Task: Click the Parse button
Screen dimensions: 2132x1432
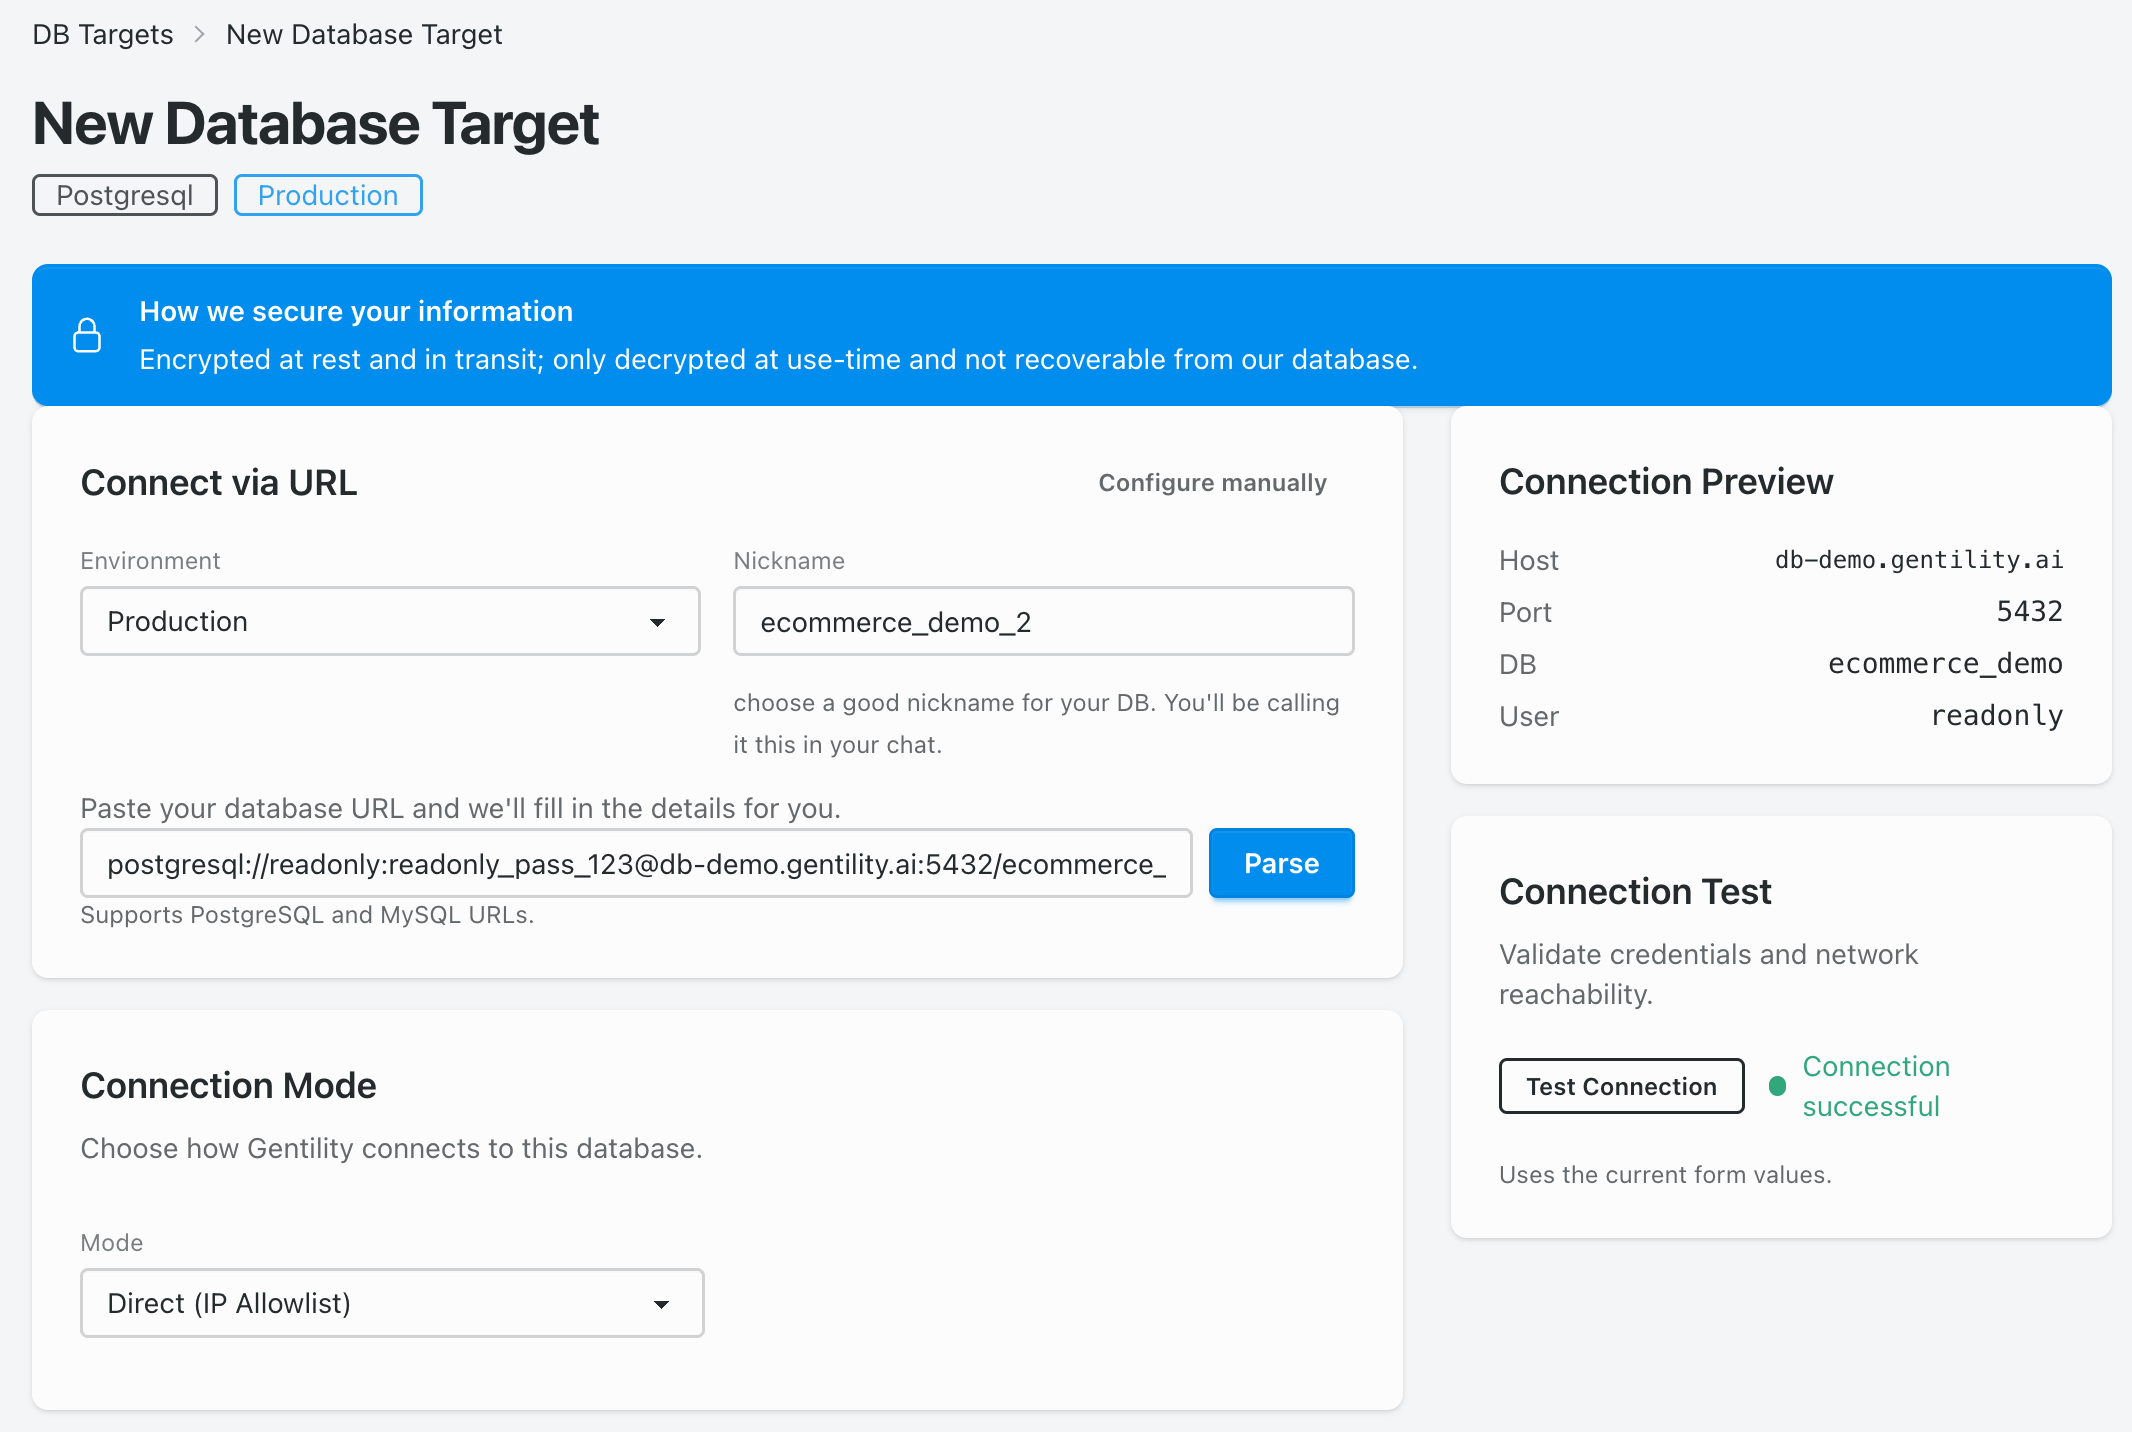Action: 1281,863
